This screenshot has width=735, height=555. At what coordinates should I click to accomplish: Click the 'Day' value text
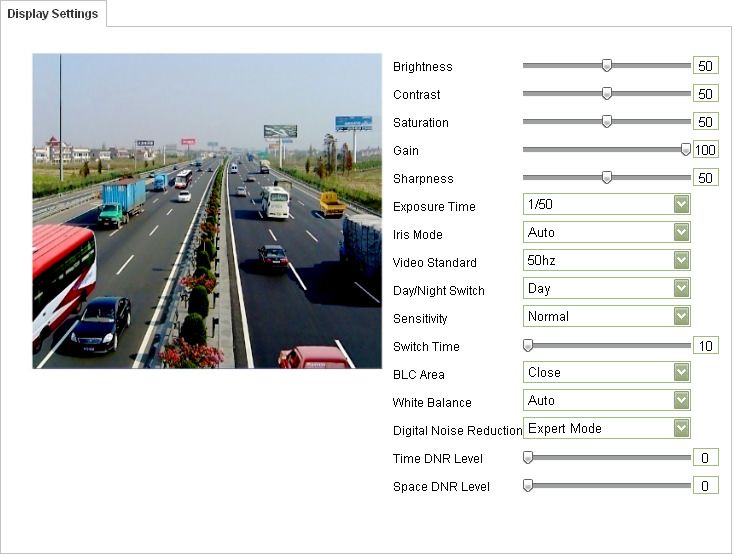[x=539, y=288]
